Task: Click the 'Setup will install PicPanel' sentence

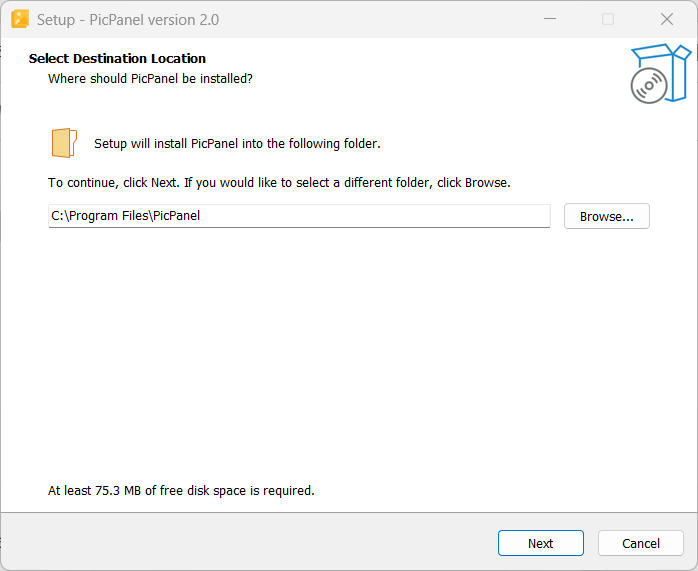Action: pos(237,144)
